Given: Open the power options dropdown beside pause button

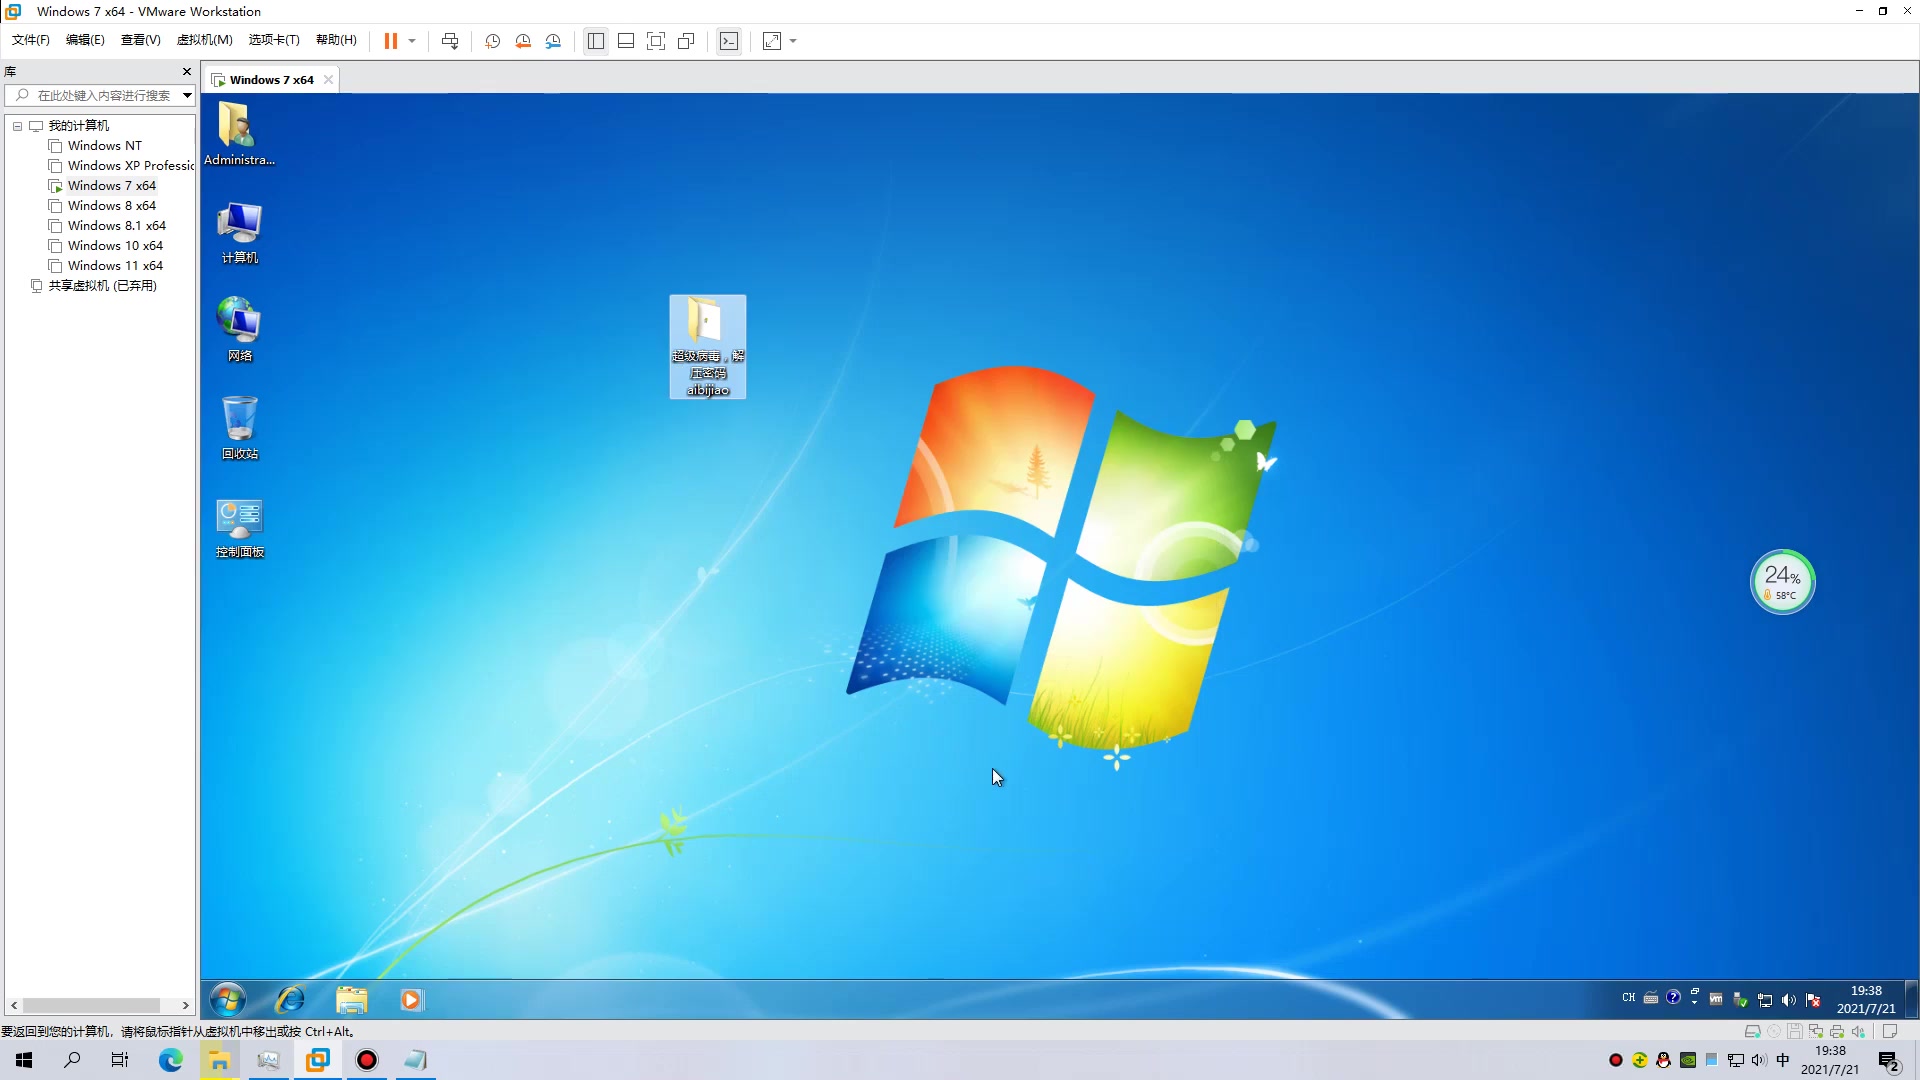Looking at the screenshot, I should click(x=412, y=41).
